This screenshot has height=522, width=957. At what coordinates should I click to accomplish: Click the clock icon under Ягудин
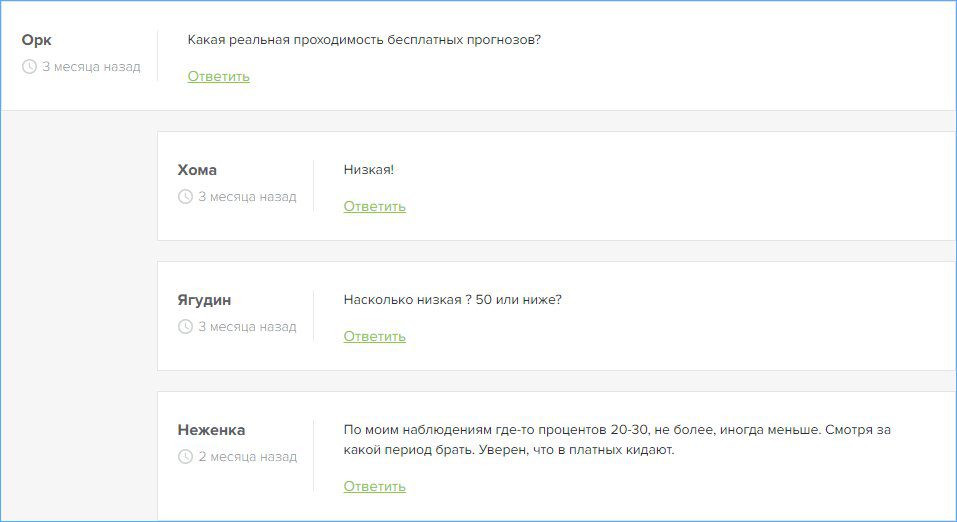185,327
